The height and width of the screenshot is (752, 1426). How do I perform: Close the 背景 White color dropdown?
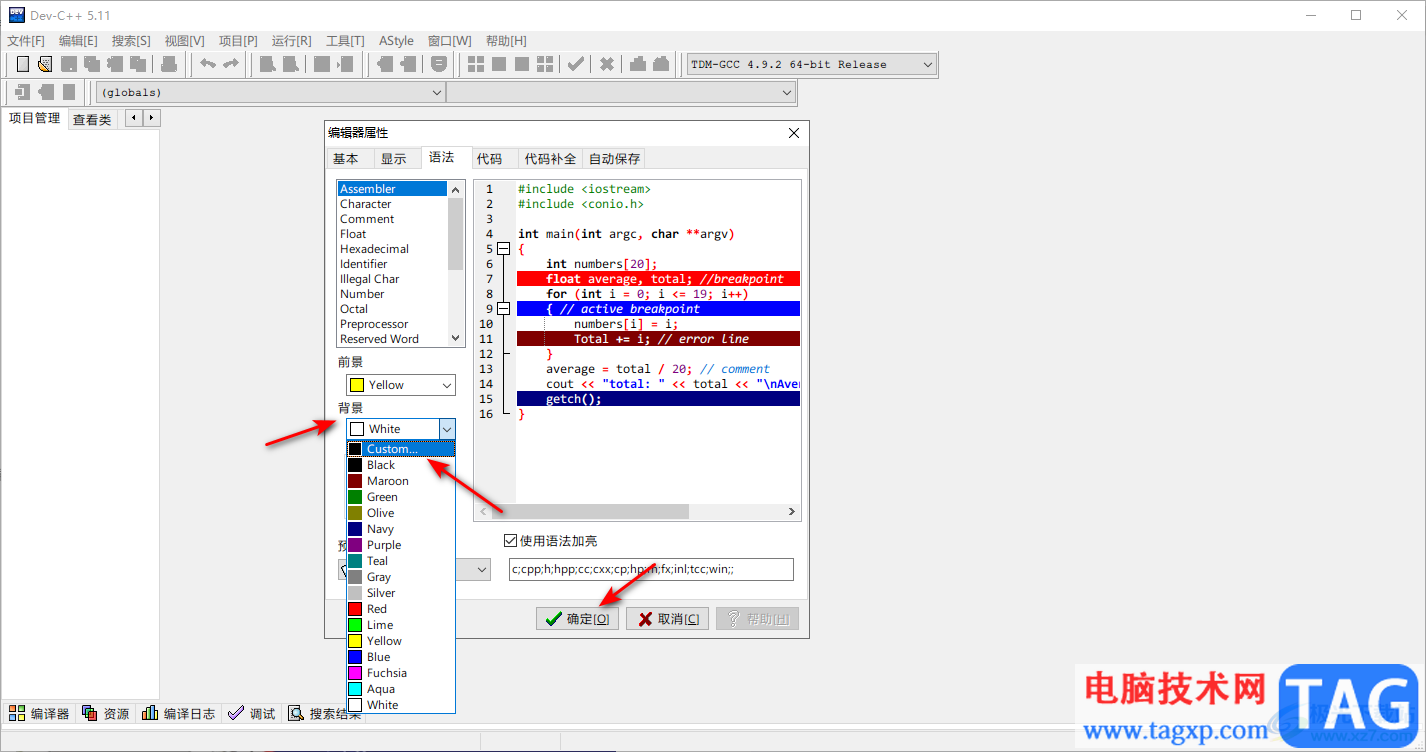coord(447,429)
